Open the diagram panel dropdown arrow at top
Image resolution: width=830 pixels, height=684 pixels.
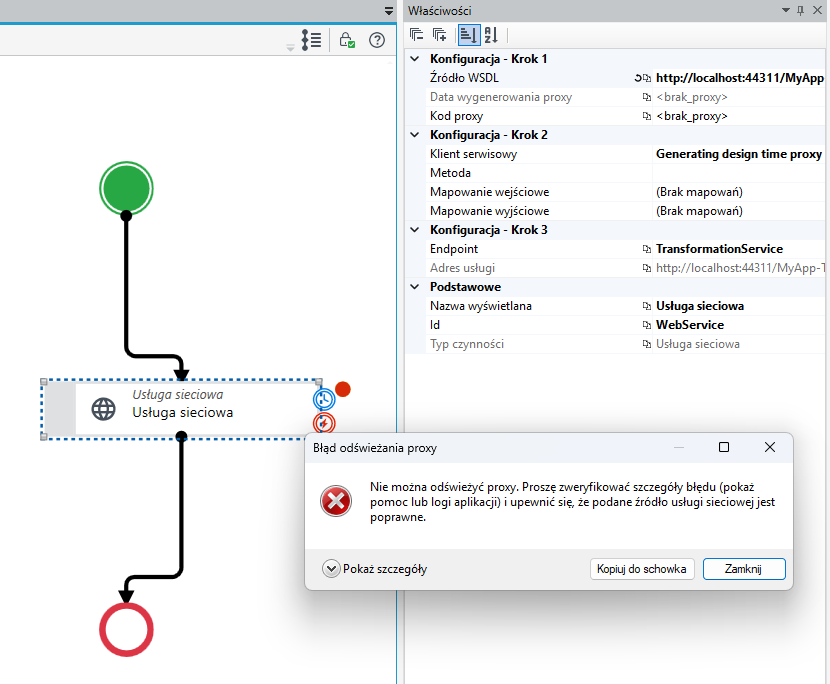click(389, 11)
